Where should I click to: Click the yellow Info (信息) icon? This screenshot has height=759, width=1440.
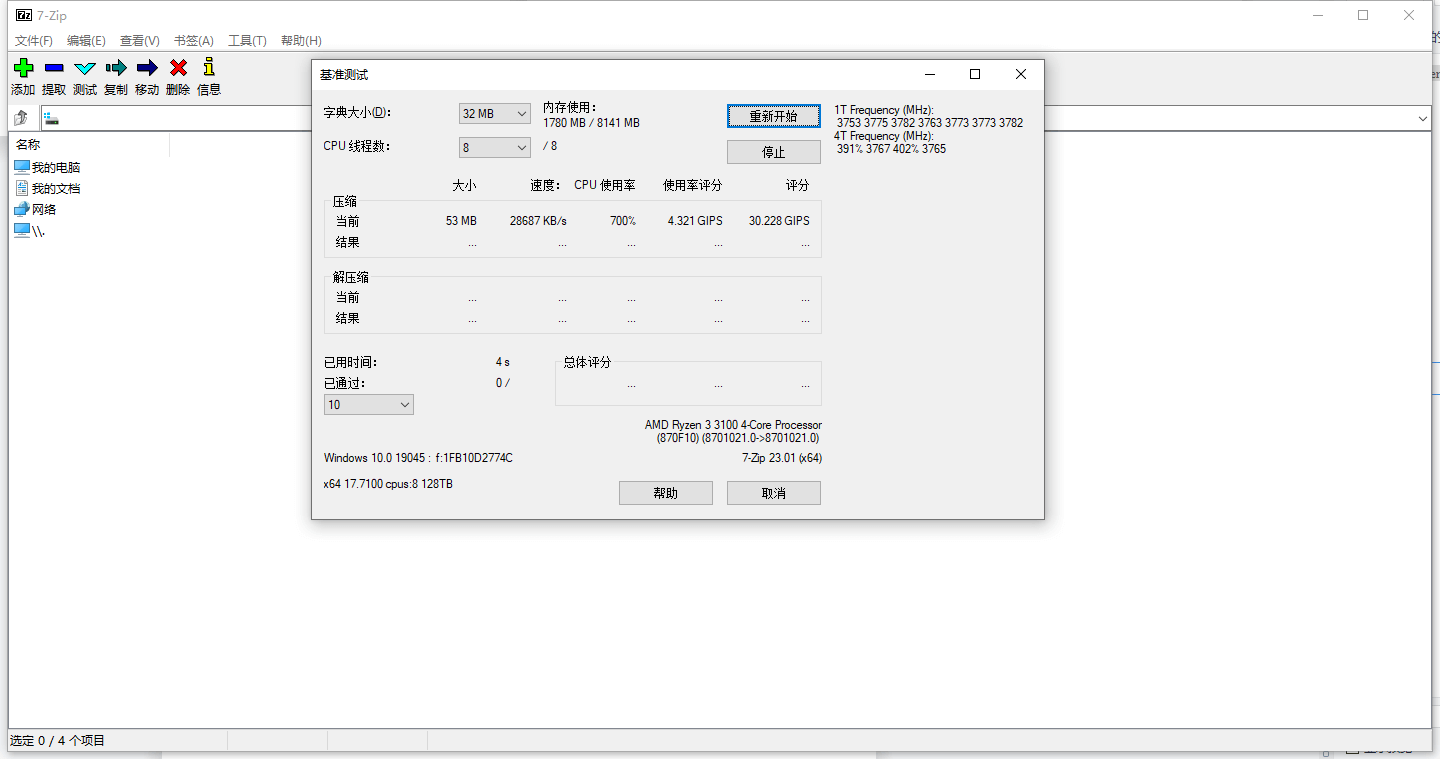(x=209, y=68)
